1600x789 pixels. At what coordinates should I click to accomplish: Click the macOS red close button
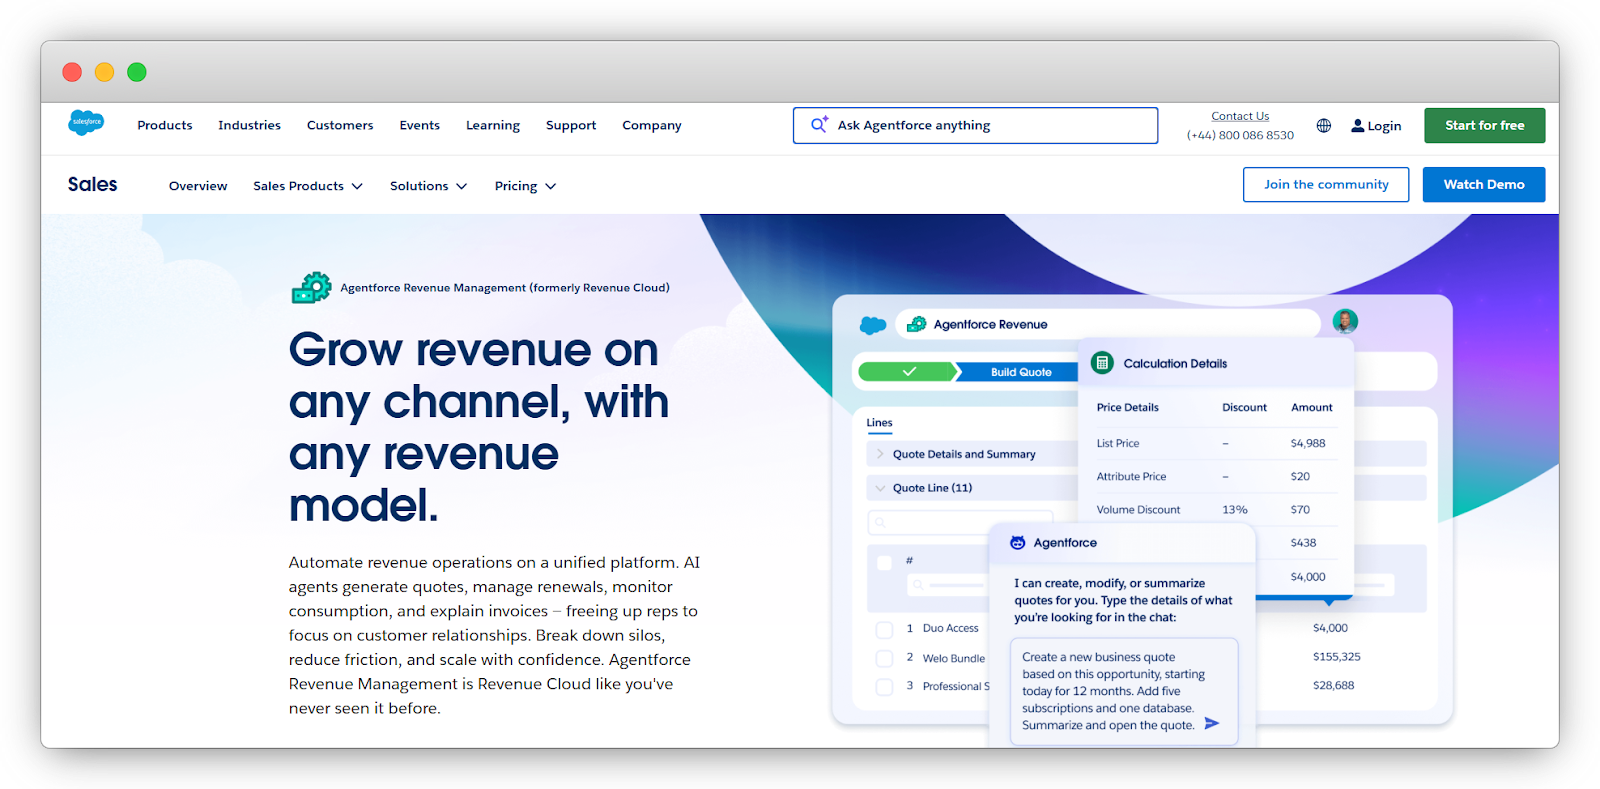coord(72,72)
